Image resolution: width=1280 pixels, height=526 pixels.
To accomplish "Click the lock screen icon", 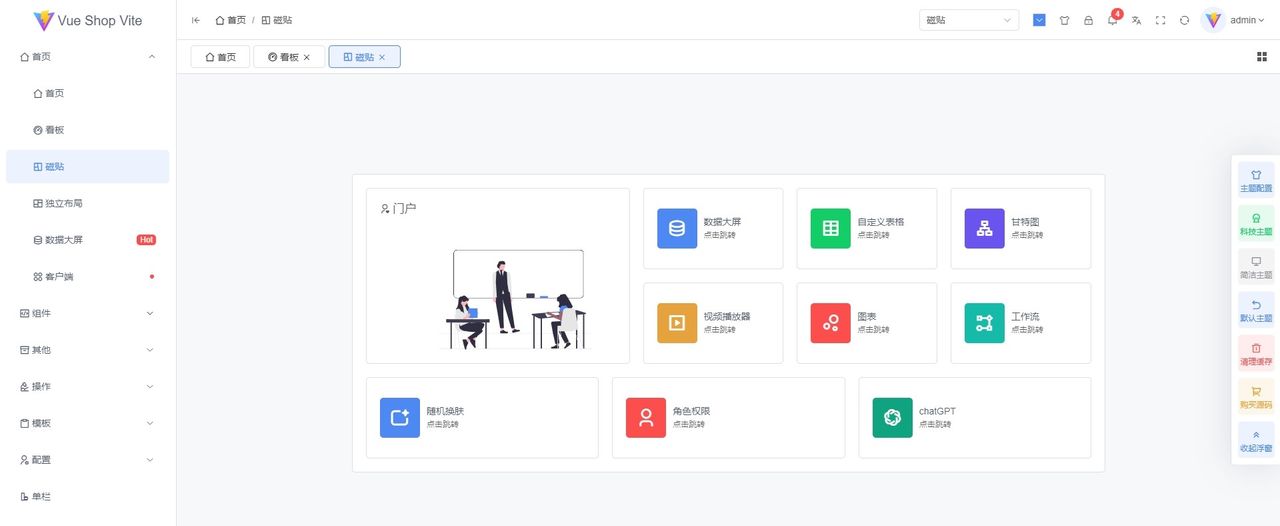I will click(1088, 20).
